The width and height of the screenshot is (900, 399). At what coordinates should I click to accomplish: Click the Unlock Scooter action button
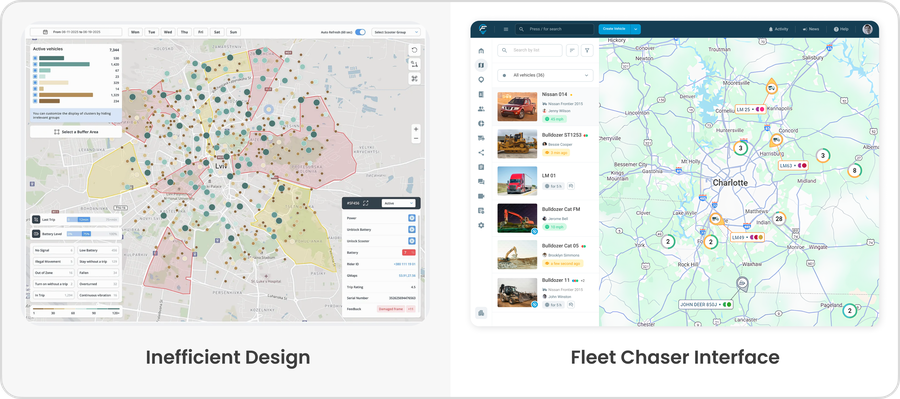point(412,241)
